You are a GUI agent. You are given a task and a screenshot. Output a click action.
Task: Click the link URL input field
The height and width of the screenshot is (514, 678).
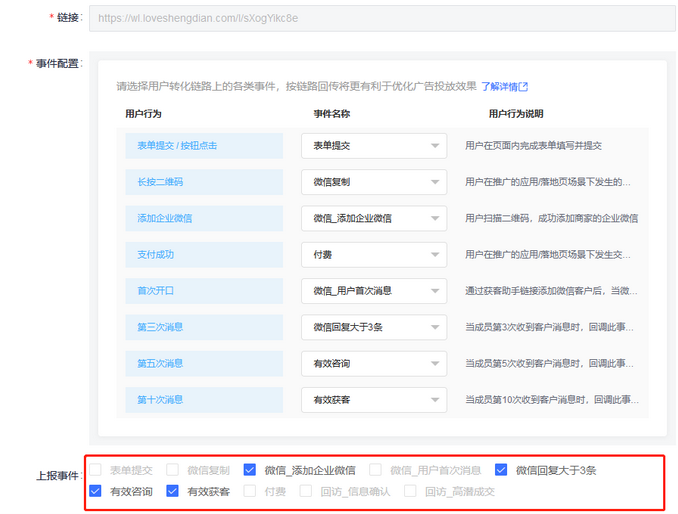click(x=380, y=18)
